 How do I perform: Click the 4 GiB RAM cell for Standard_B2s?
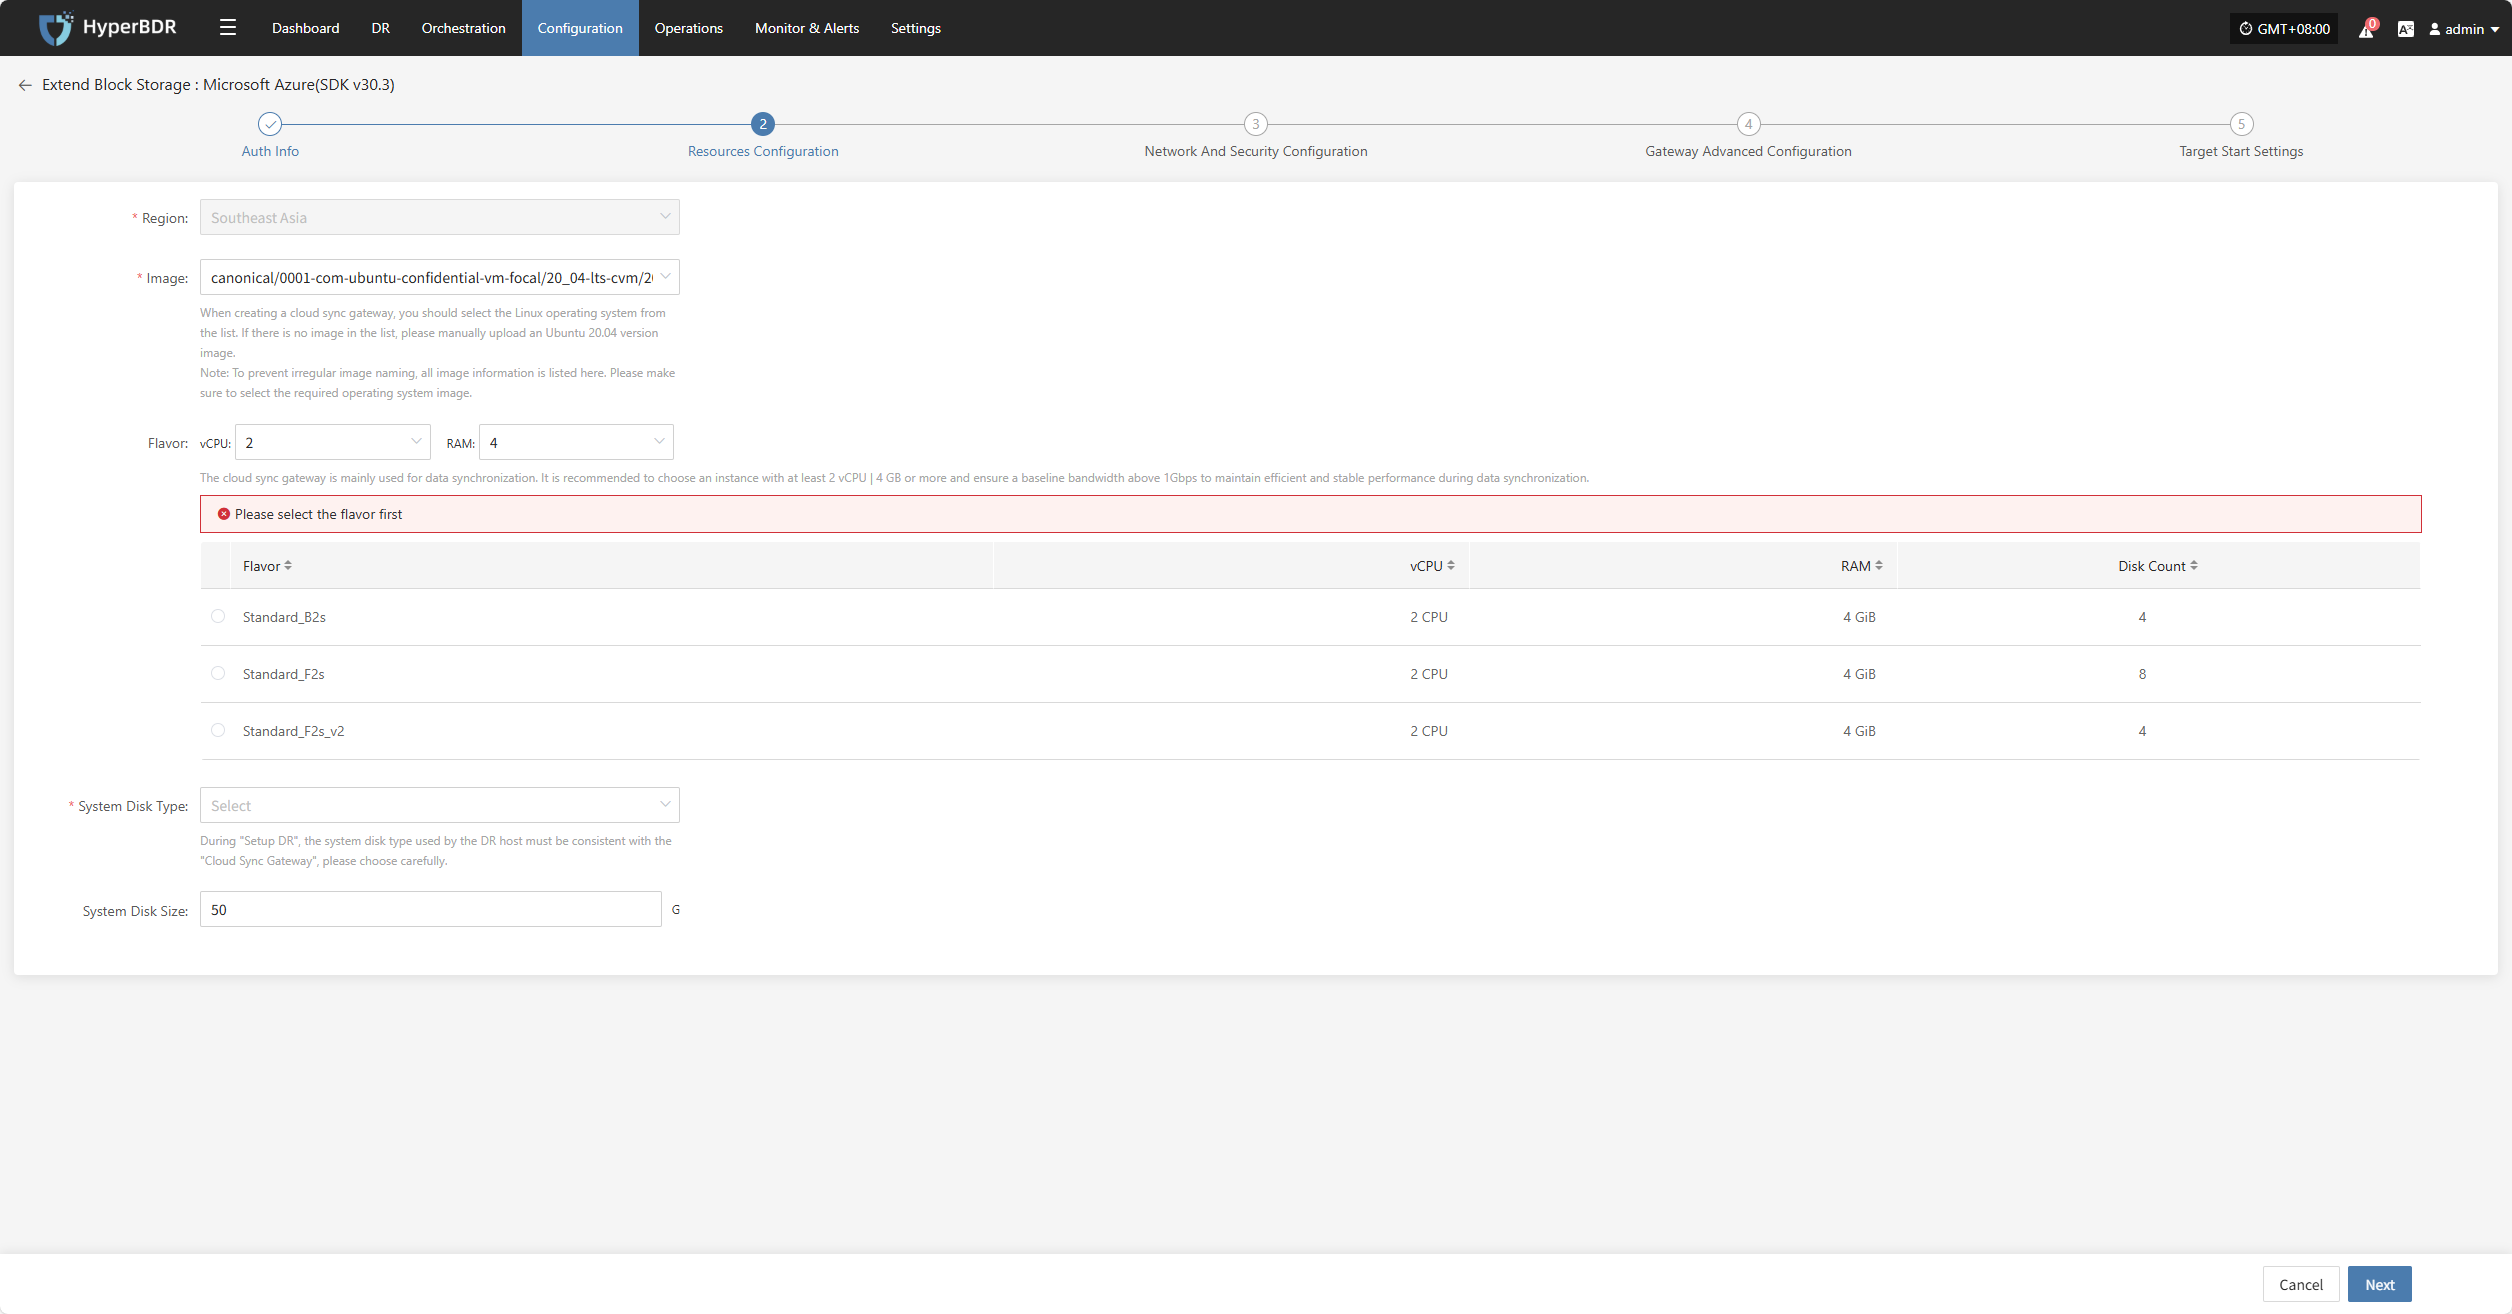click(1859, 617)
